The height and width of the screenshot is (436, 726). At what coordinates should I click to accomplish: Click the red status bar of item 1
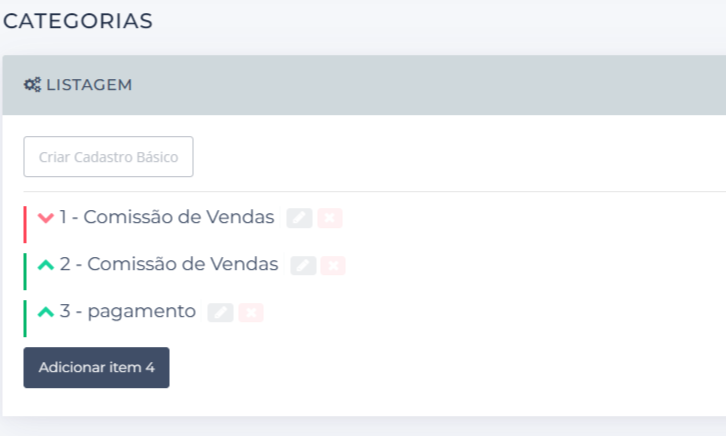(x=25, y=224)
